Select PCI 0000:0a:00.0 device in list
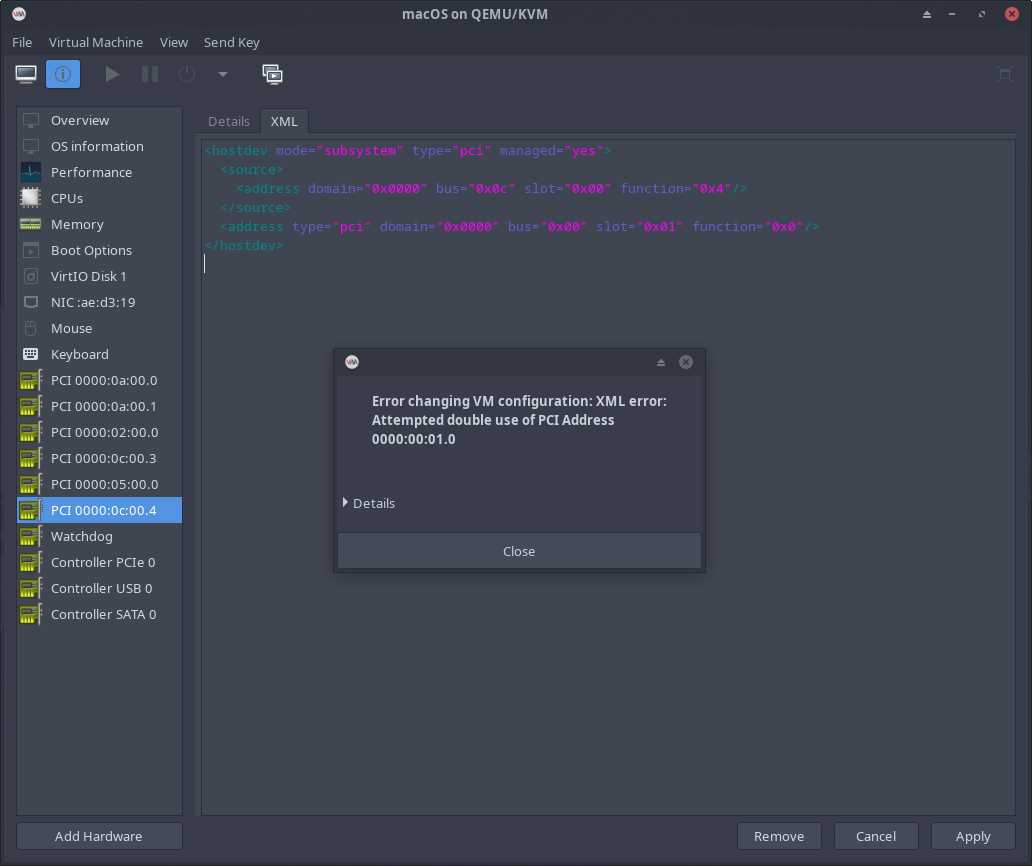Viewport: 1032px width, 866px height. [x=104, y=380]
